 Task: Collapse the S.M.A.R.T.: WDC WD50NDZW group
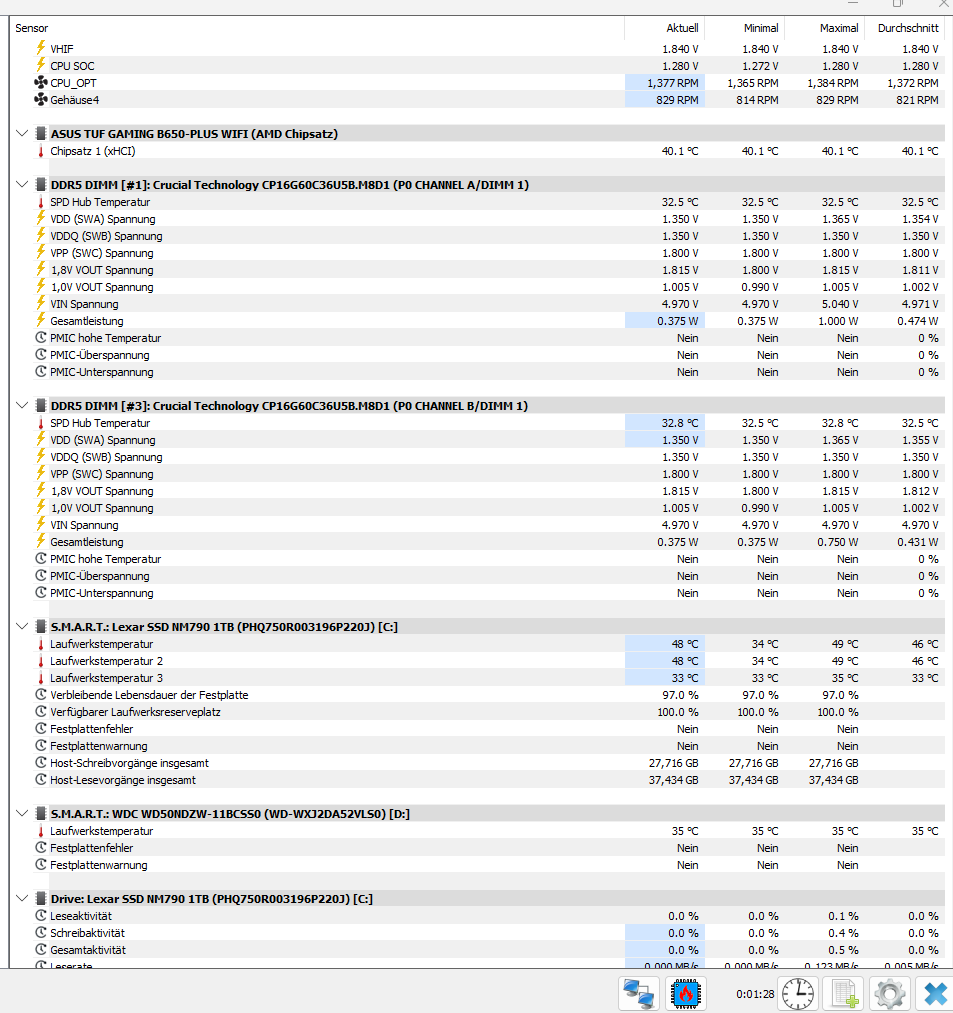(x=22, y=813)
